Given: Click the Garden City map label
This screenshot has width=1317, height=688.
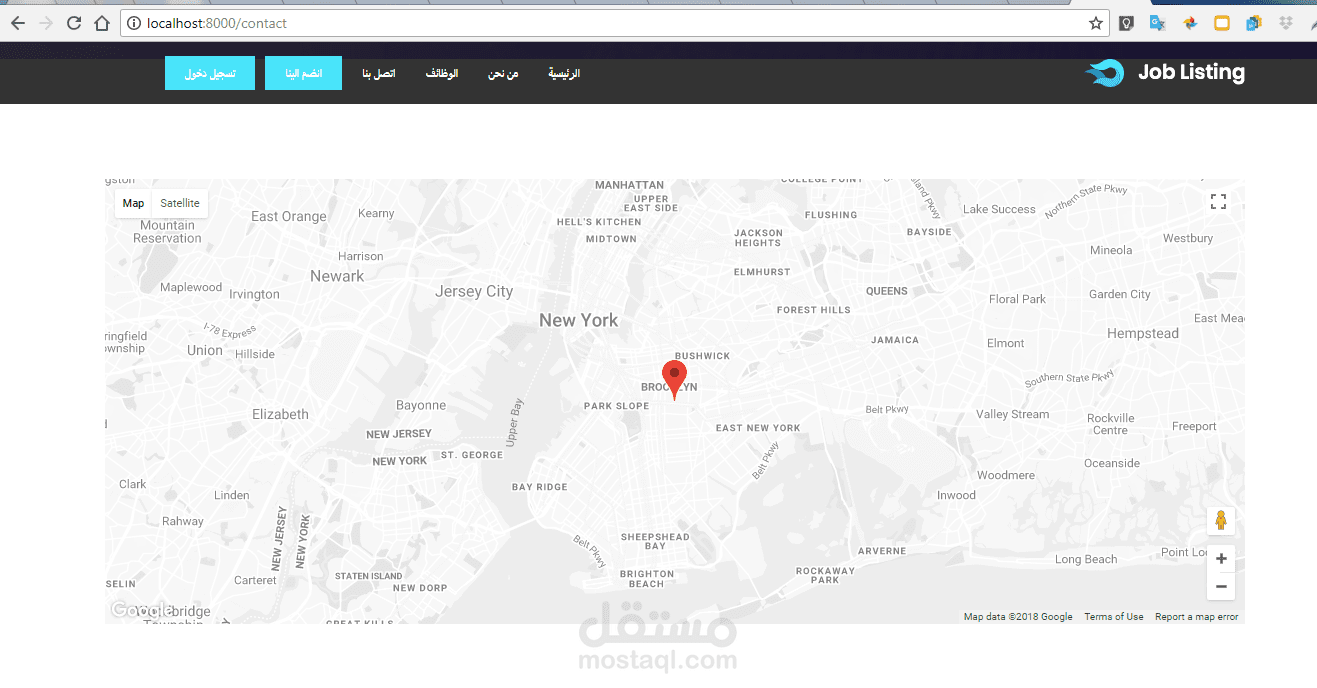Looking at the screenshot, I should point(1119,294).
